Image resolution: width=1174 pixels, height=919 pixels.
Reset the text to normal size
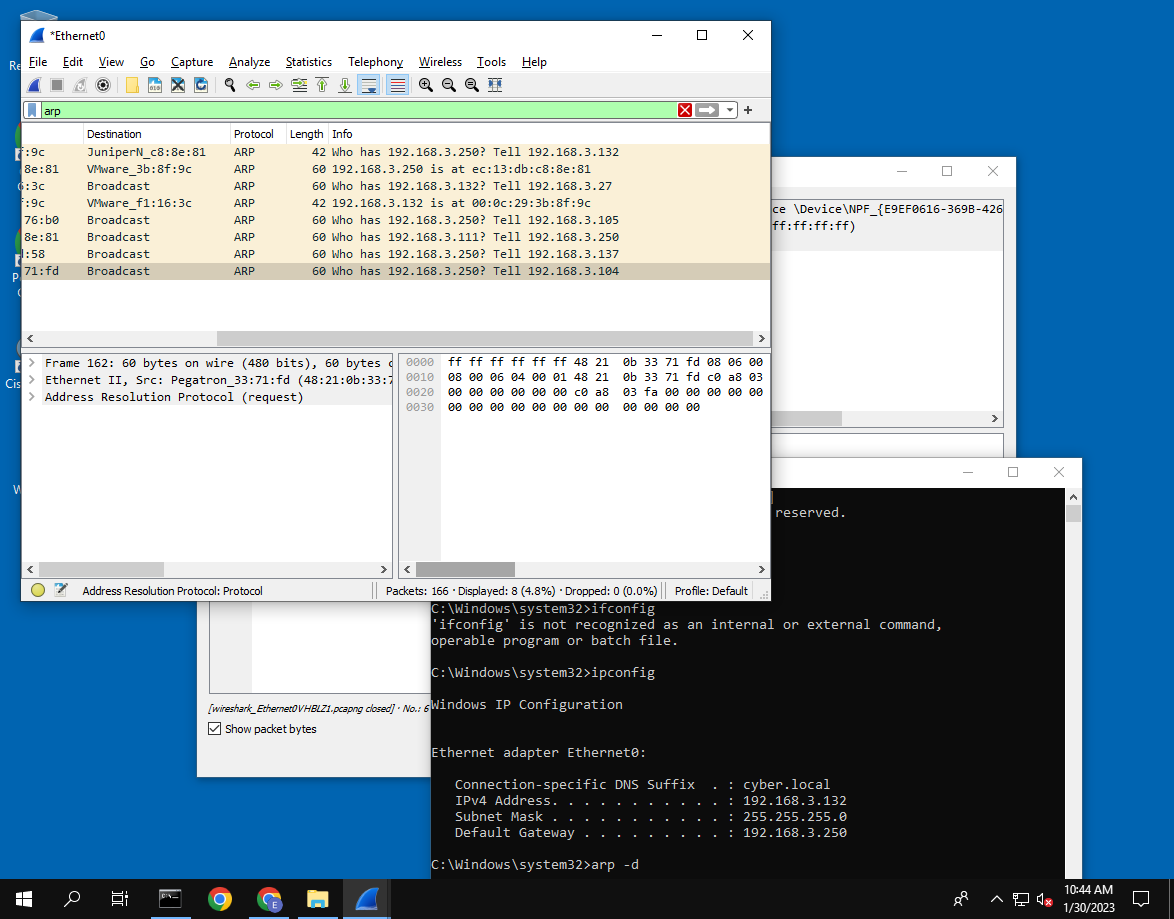(x=472, y=85)
